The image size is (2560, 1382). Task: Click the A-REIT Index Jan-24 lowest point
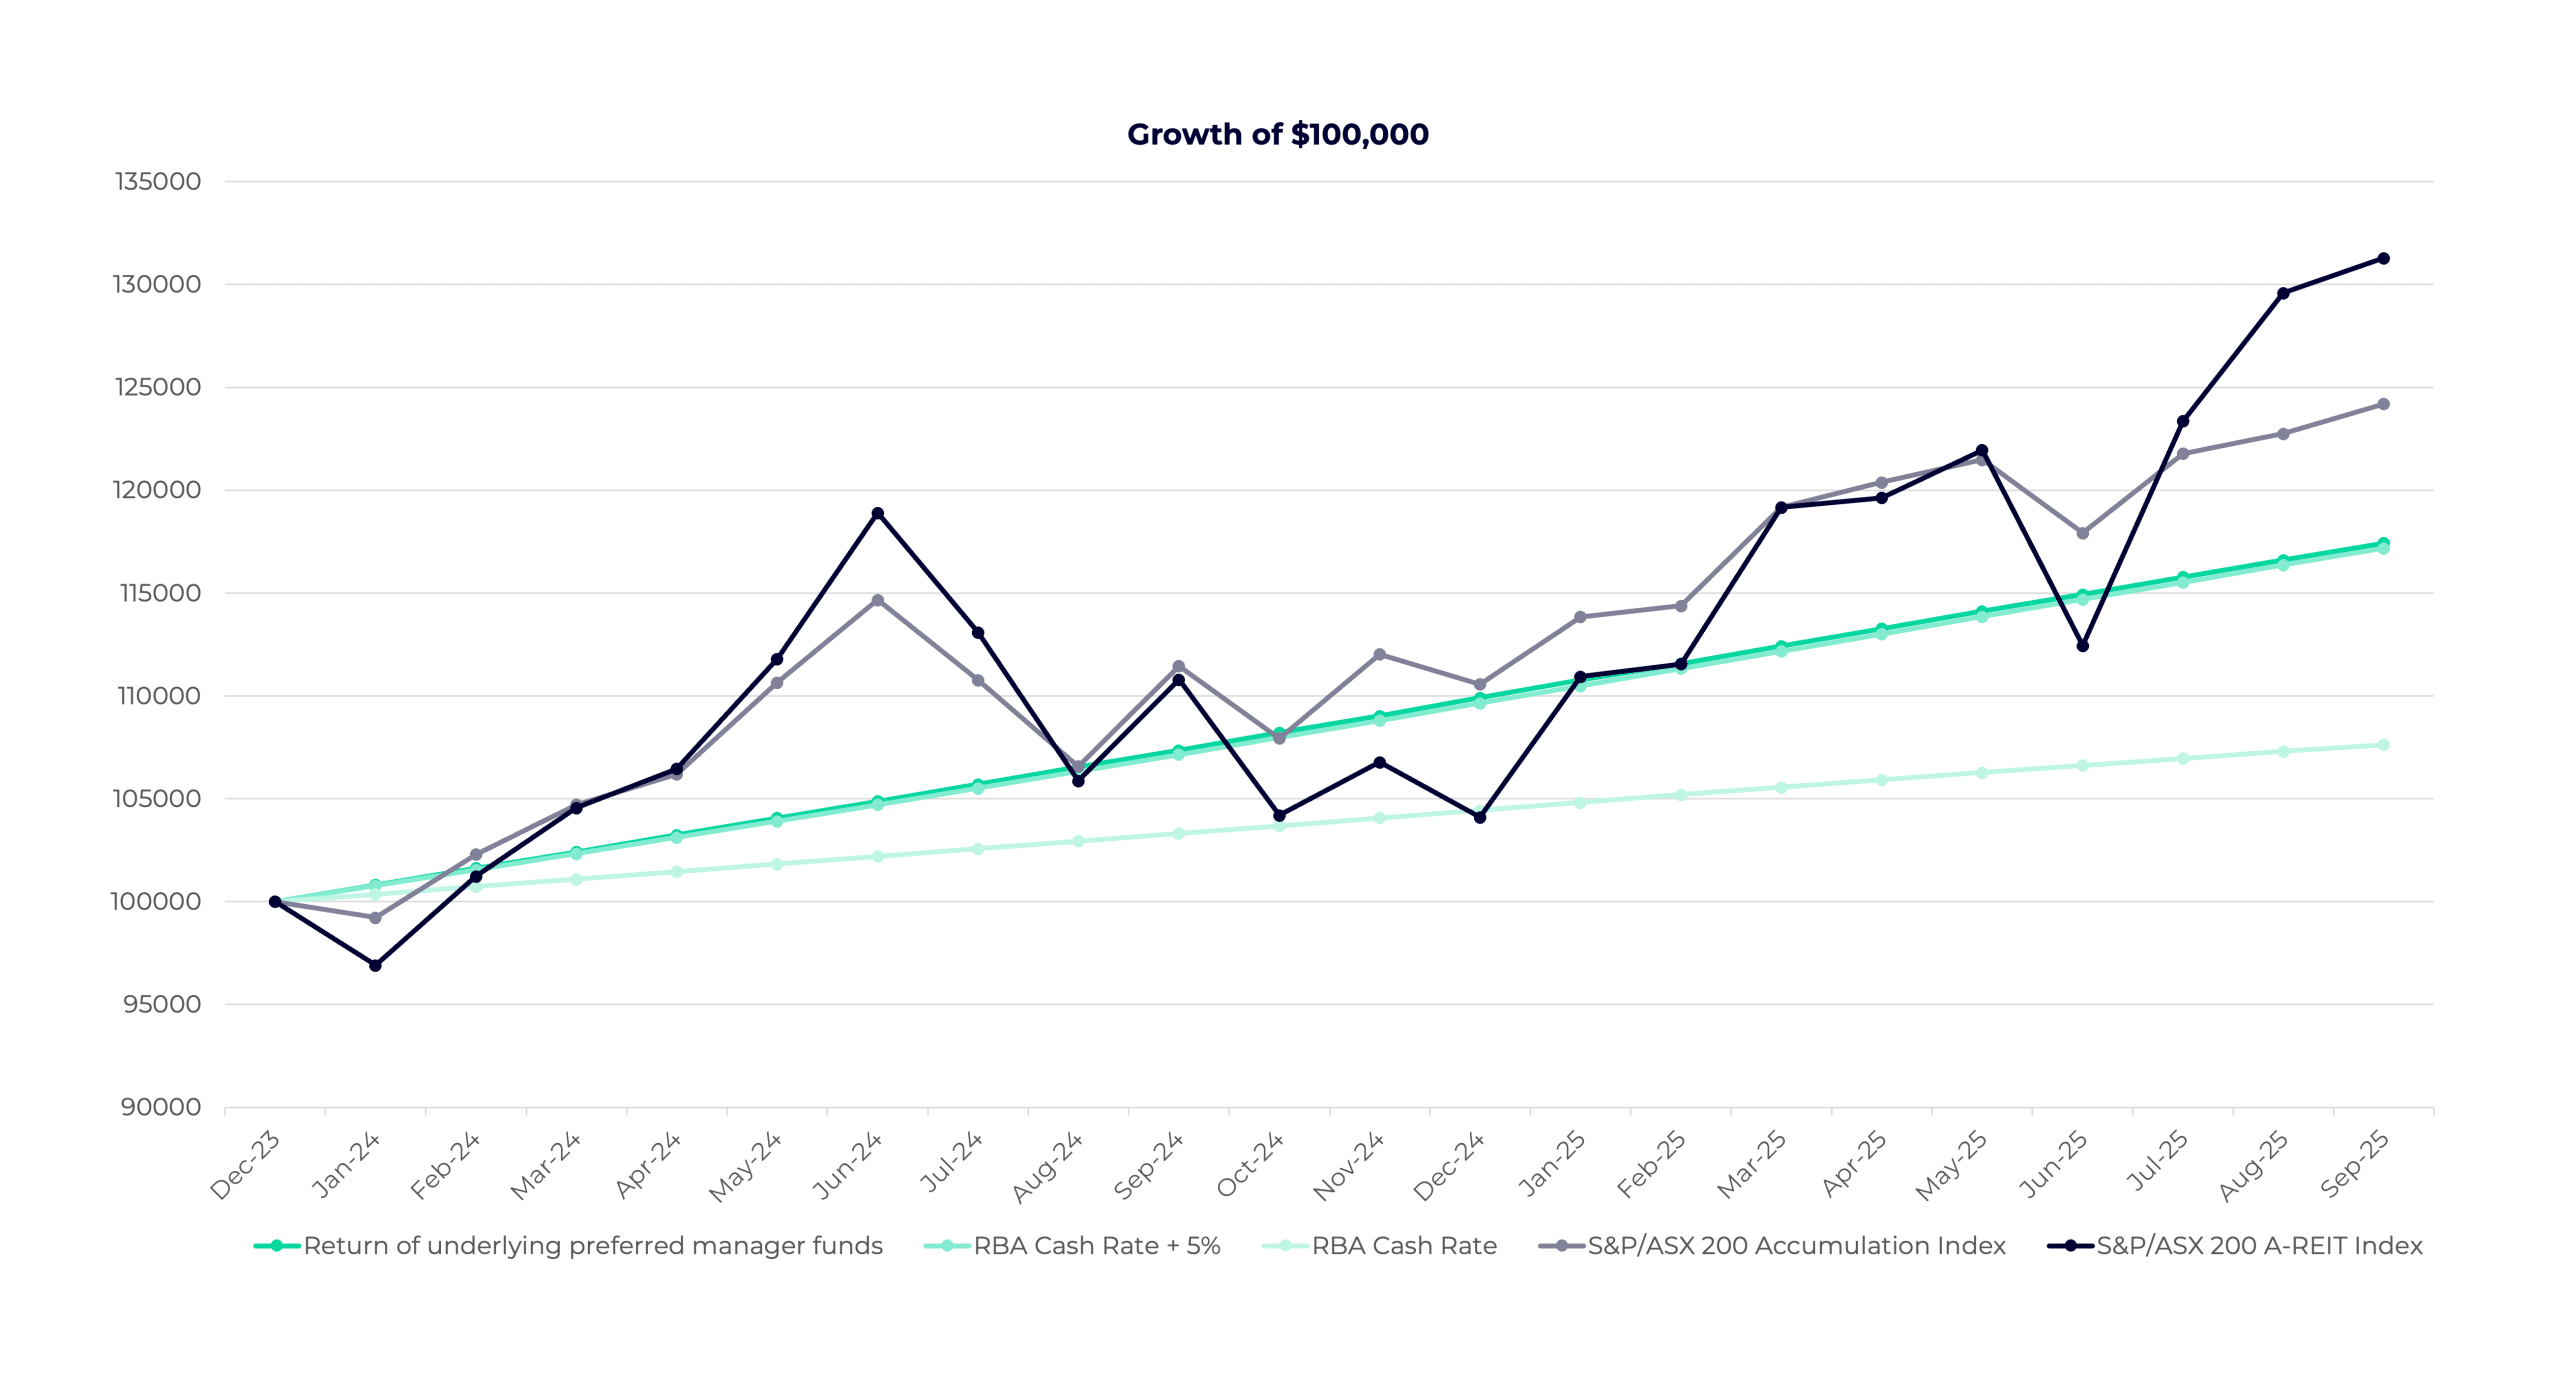pos(375,966)
